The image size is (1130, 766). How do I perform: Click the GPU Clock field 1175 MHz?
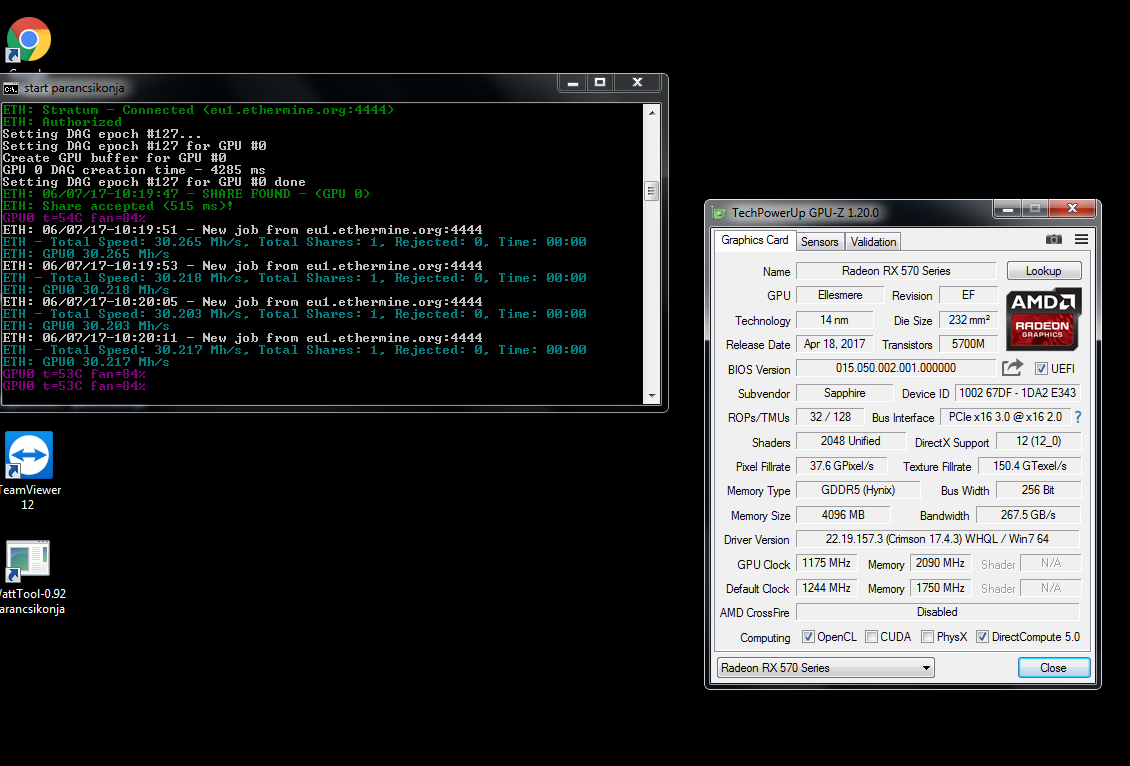click(826, 564)
